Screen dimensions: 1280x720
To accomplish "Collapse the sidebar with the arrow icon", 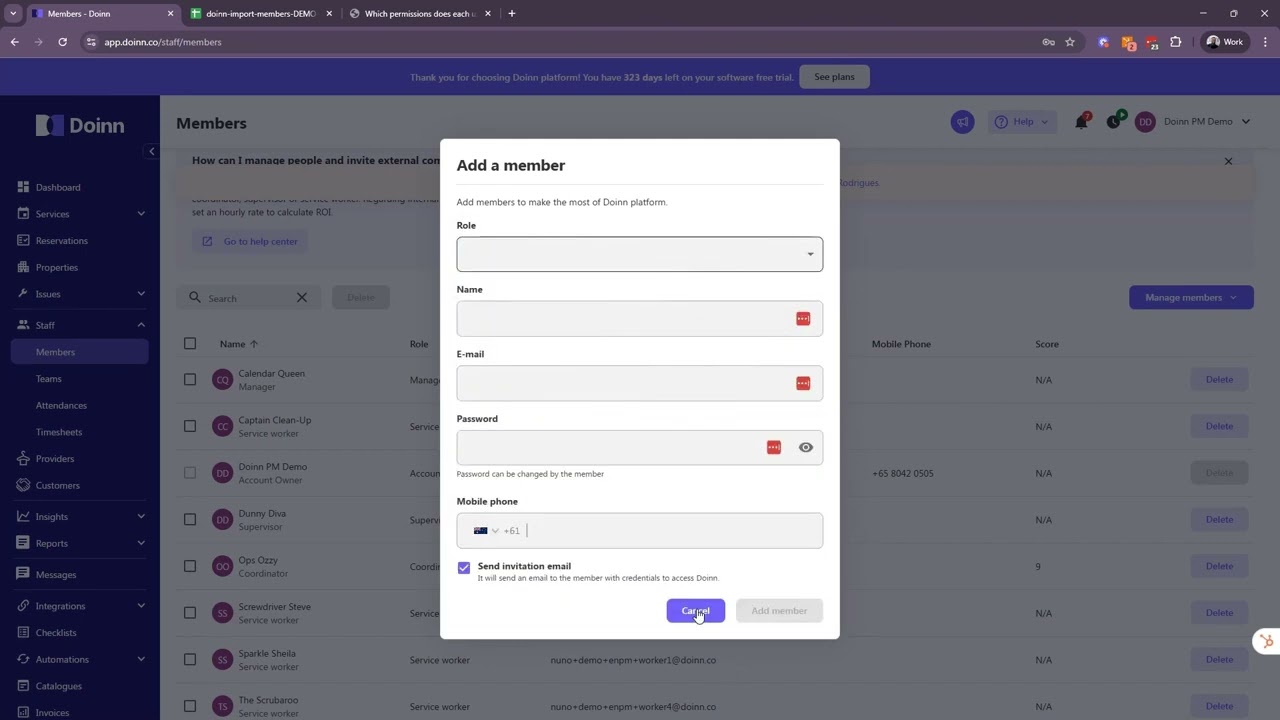I will click(152, 152).
